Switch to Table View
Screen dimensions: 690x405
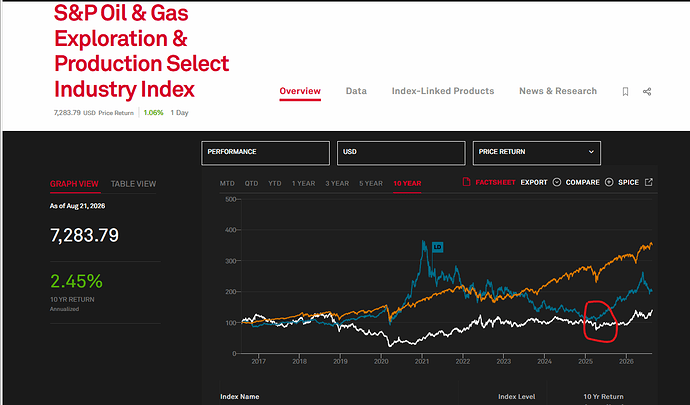tap(133, 184)
